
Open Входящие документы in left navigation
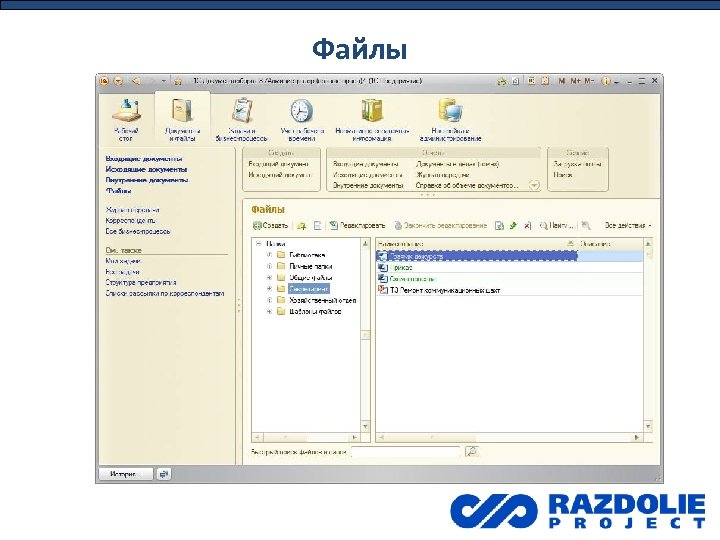(x=144, y=159)
